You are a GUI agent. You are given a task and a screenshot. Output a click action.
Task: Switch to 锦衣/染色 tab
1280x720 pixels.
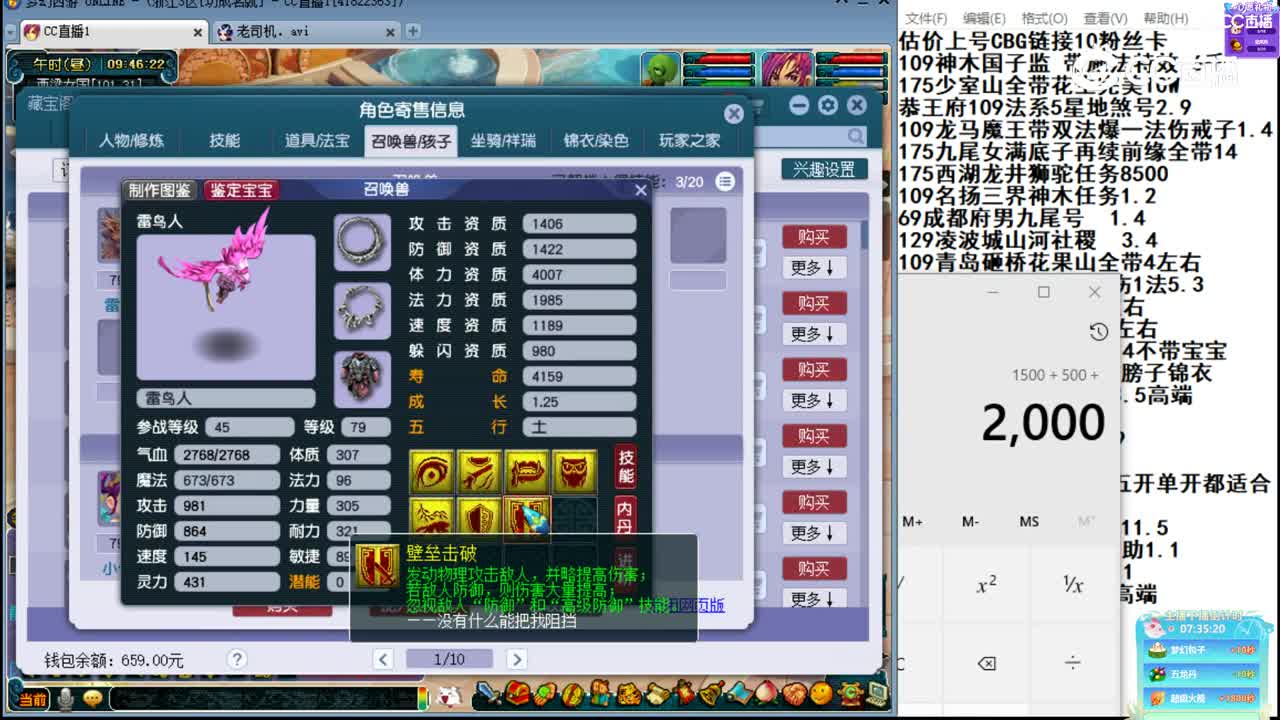596,141
